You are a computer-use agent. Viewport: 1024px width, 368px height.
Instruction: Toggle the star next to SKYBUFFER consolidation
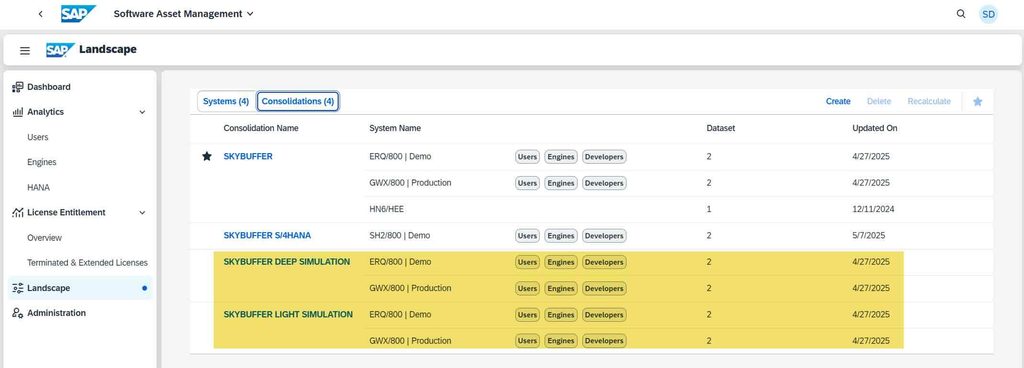tap(207, 157)
